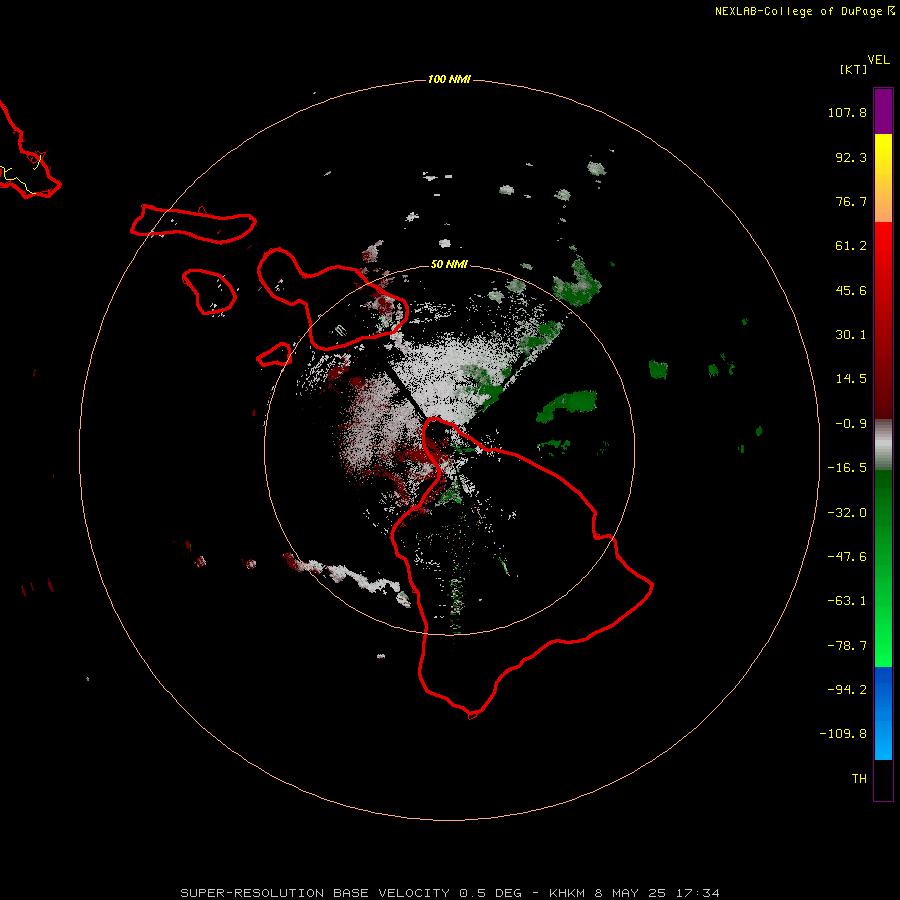Click the 50 NMI range ring label
The width and height of the screenshot is (900, 900).
(449, 265)
